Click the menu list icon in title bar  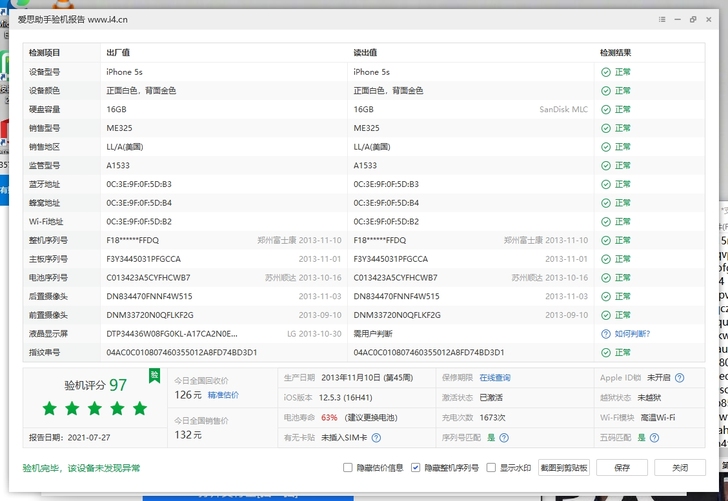pos(662,20)
